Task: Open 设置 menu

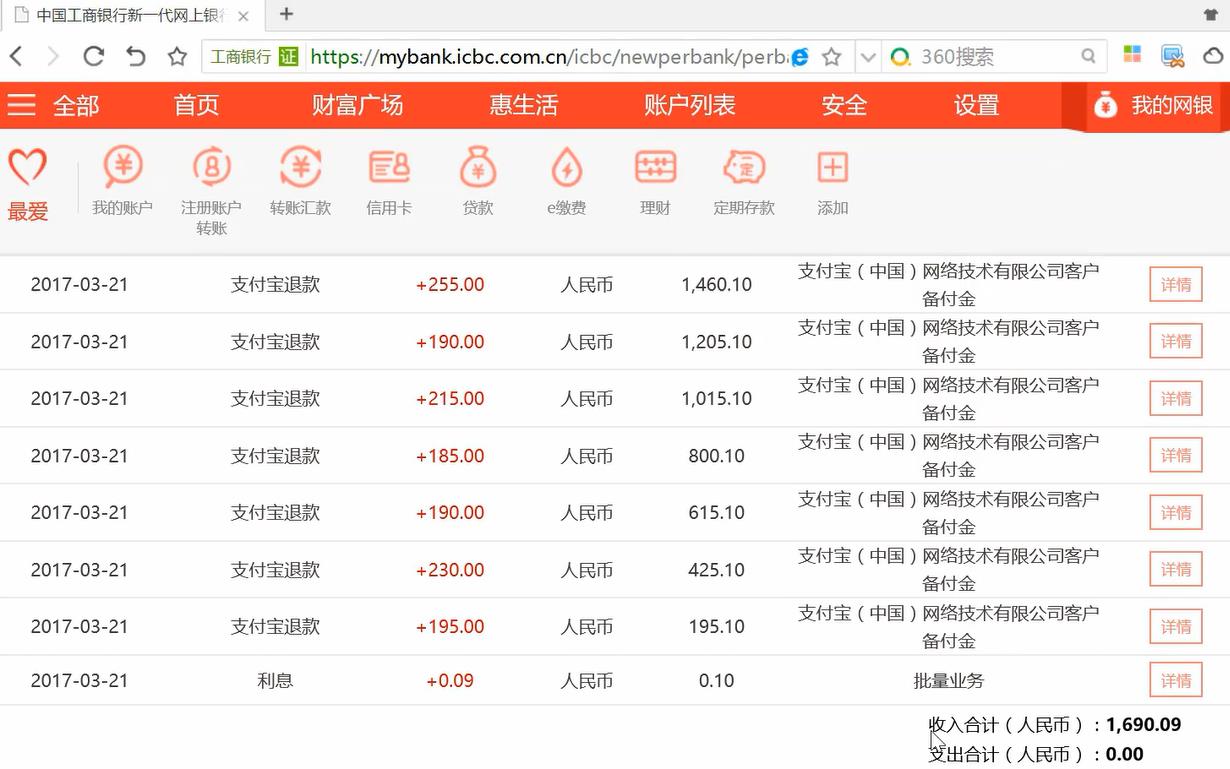Action: click(x=976, y=105)
